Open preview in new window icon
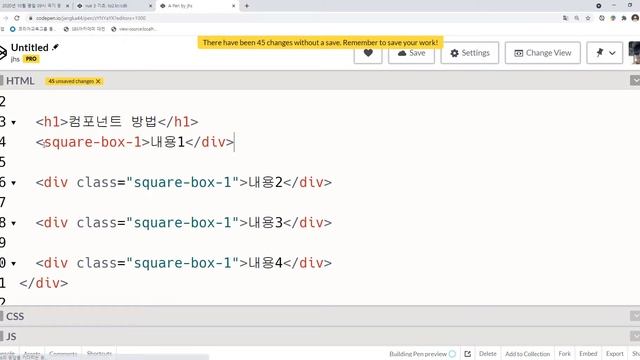This screenshot has width=640, height=360. [x=468, y=354]
